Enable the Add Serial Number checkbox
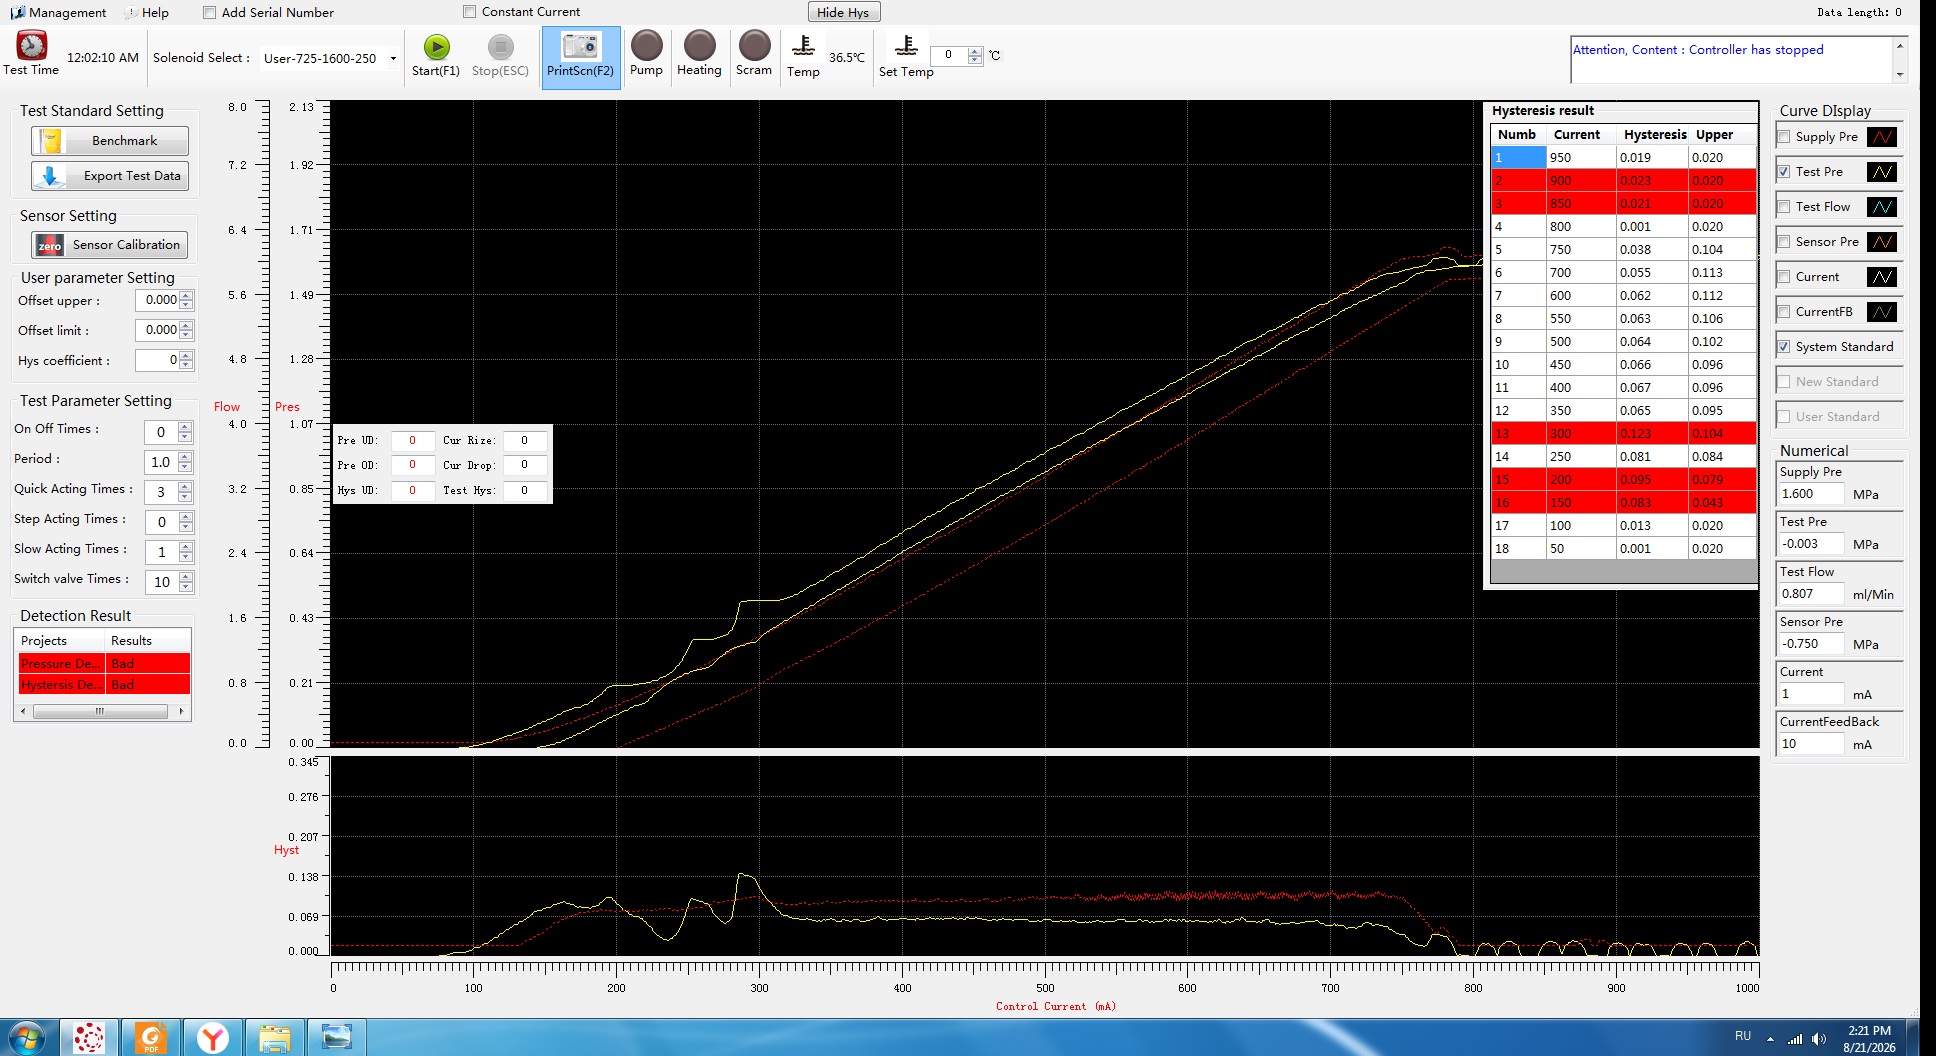1936x1056 pixels. (x=209, y=13)
